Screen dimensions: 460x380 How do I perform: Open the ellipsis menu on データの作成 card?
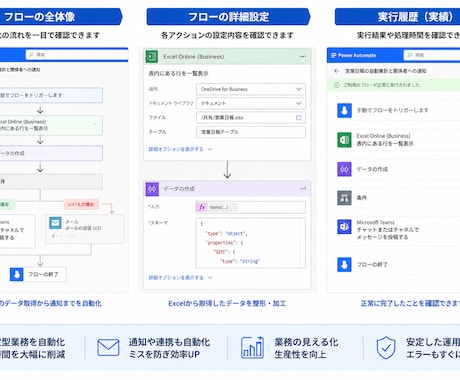303,189
